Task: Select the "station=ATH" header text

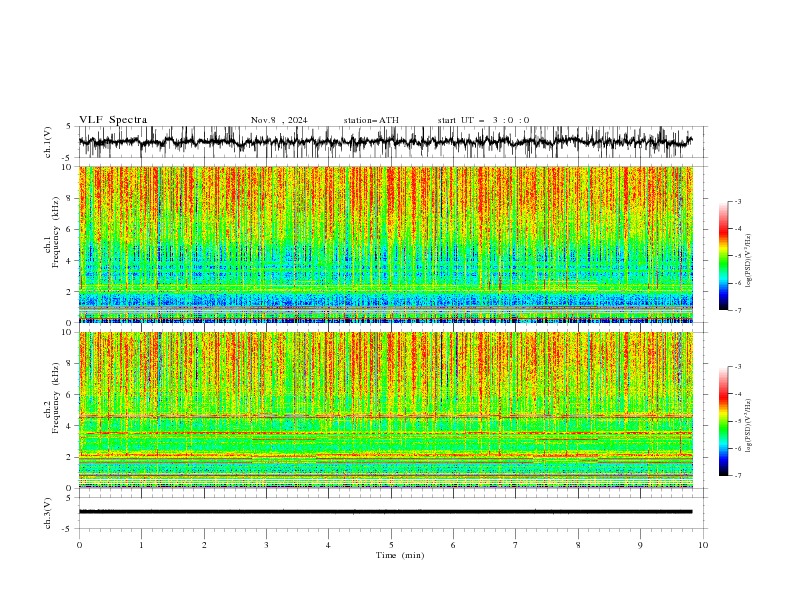Action: point(371,120)
